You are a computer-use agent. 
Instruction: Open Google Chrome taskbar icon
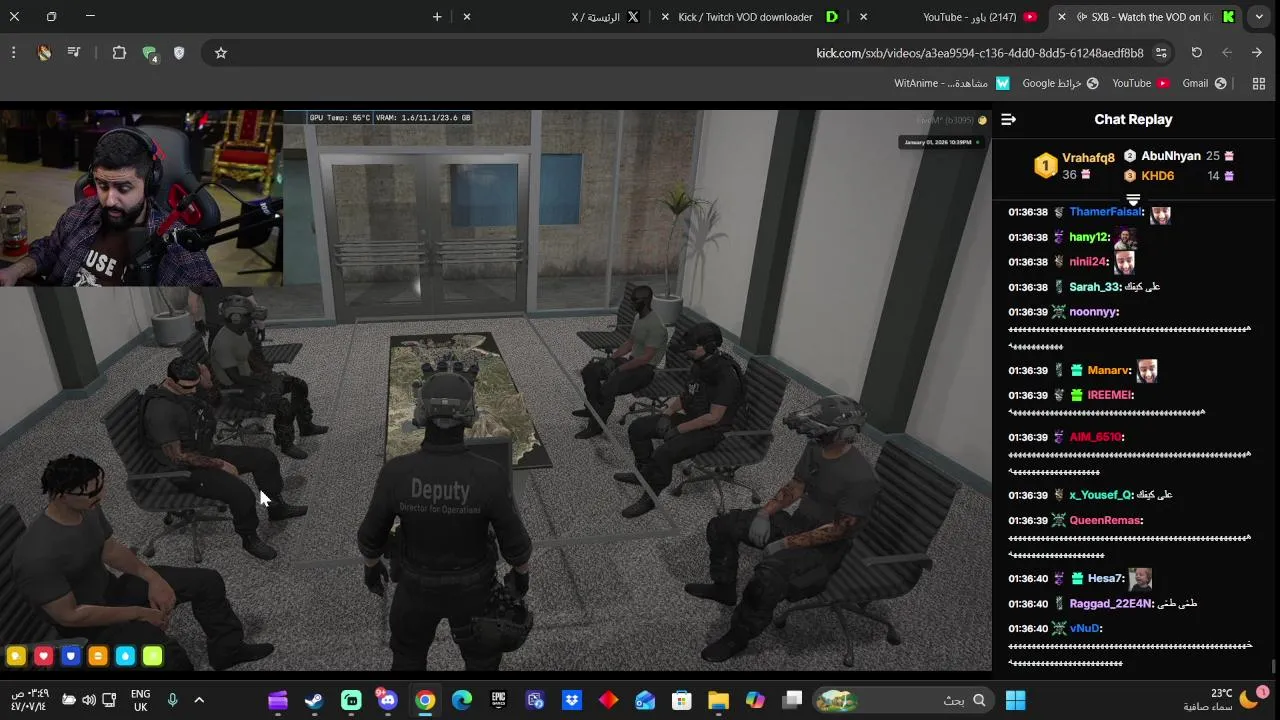tap(425, 700)
